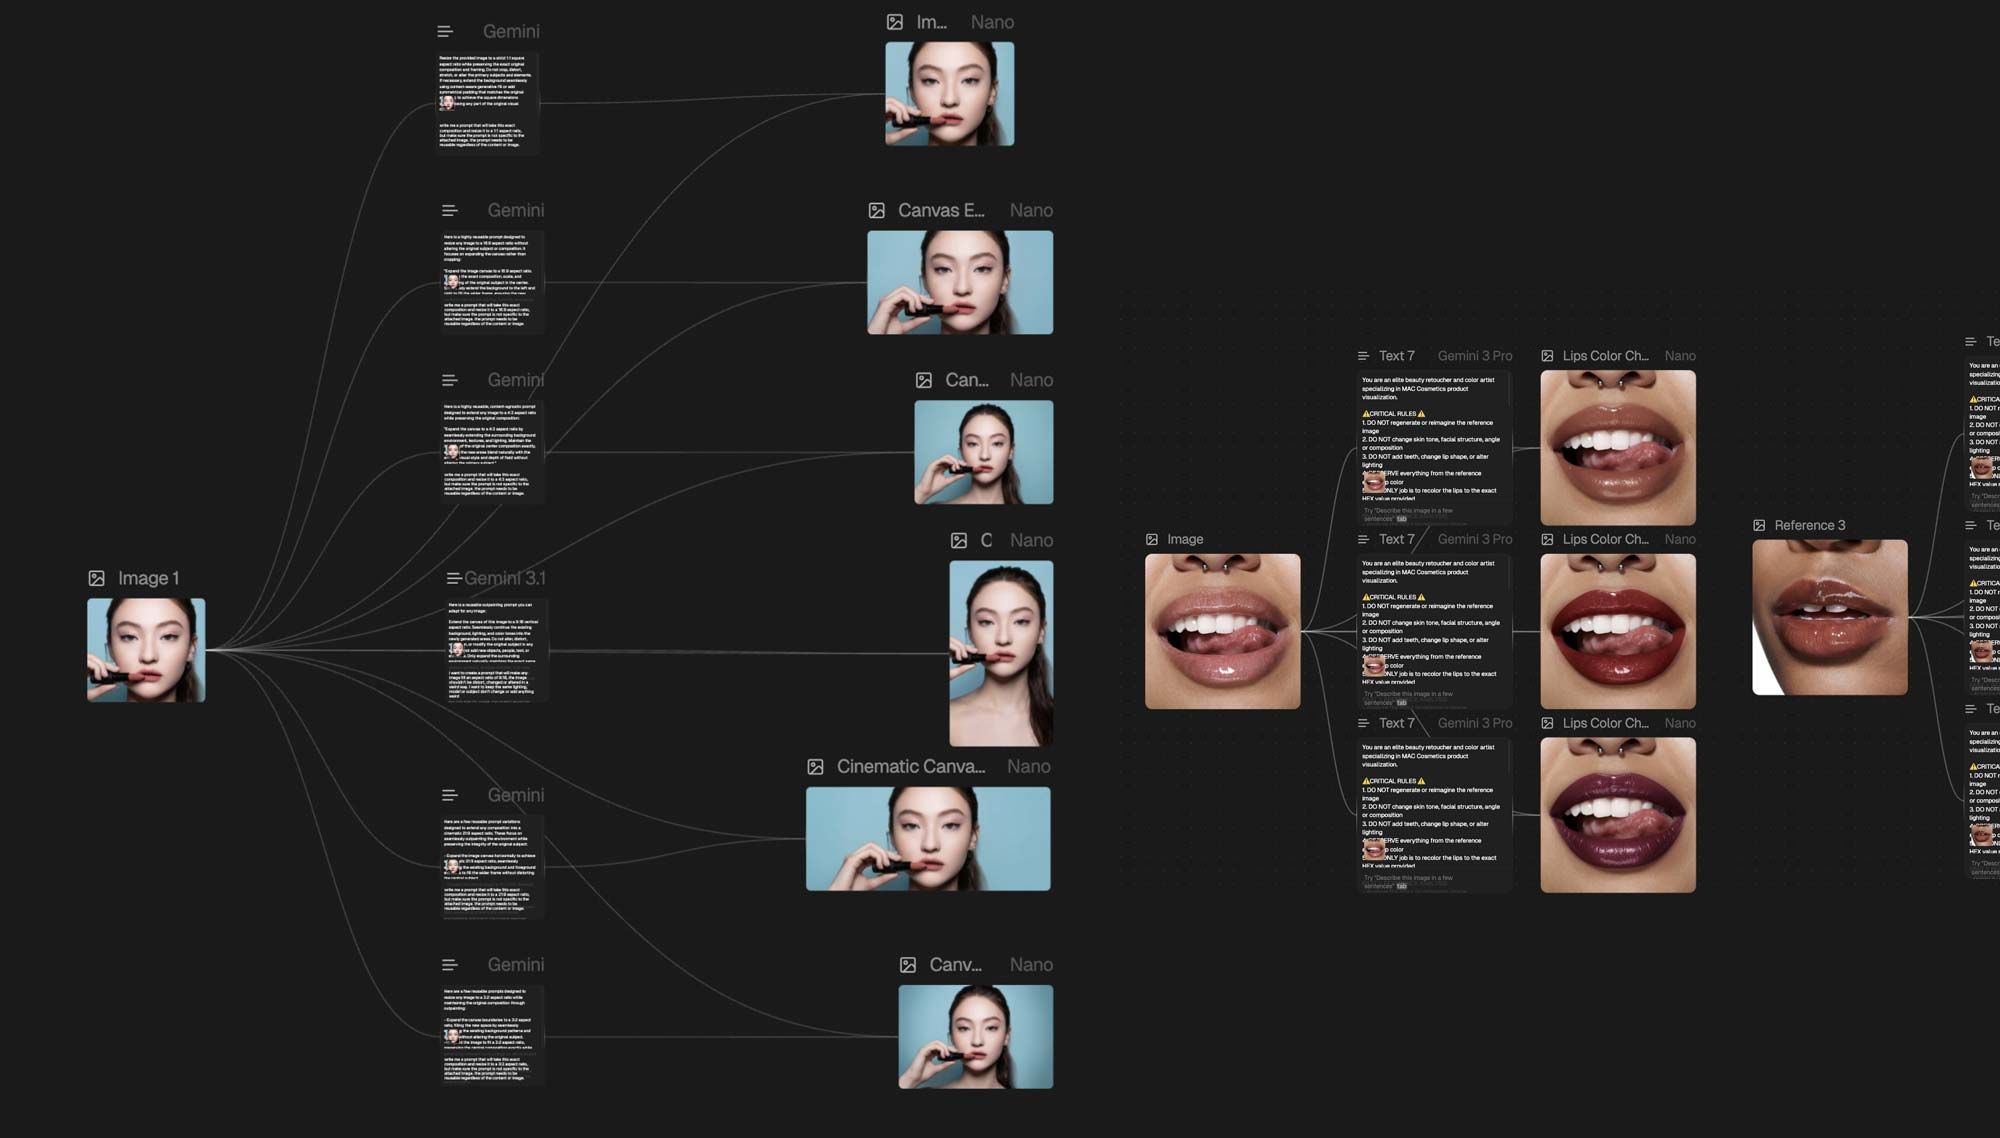Click the image icon of bottom Canv... node
This screenshot has width=2000, height=1138.
pyautogui.click(x=908, y=965)
